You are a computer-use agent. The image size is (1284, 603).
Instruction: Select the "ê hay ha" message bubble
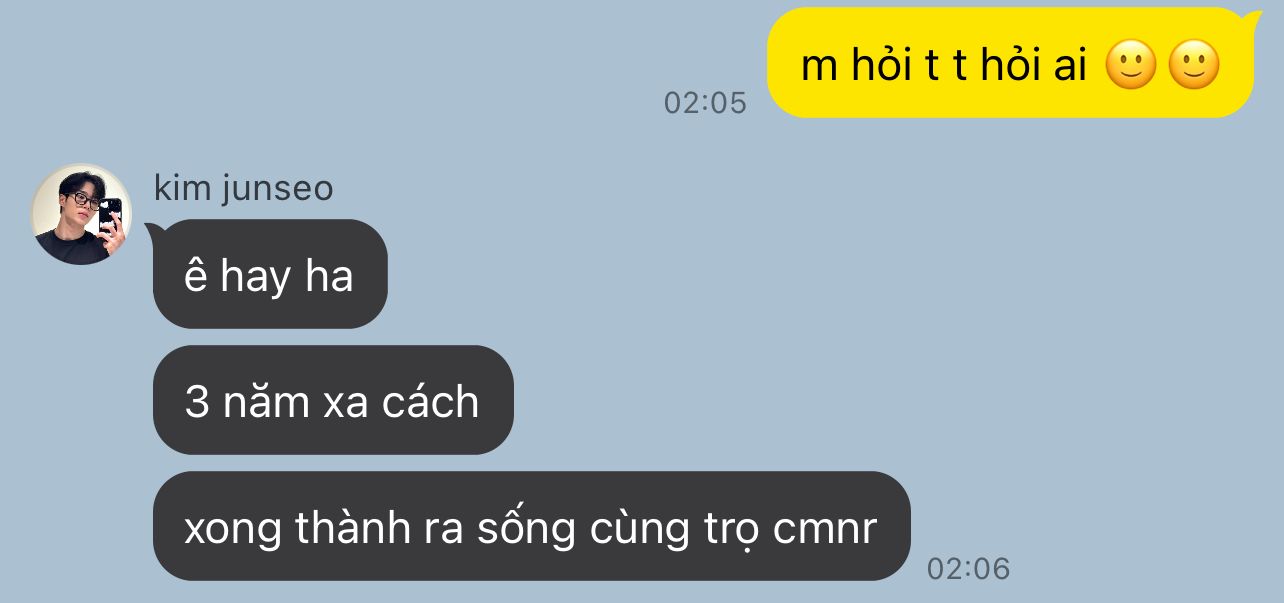coord(270,274)
